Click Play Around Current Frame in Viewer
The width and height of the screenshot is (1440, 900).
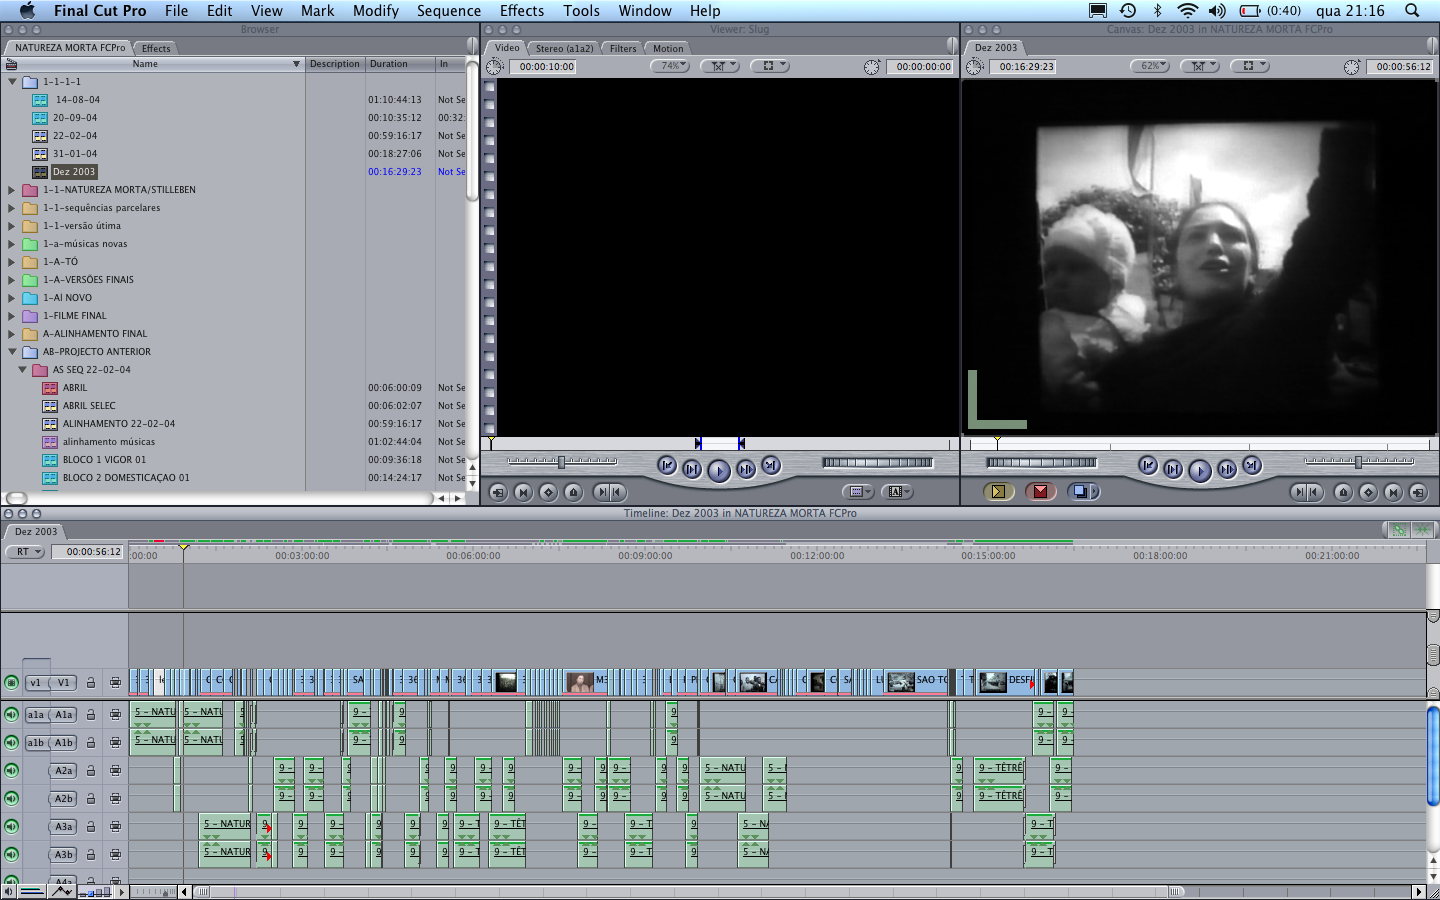point(746,468)
